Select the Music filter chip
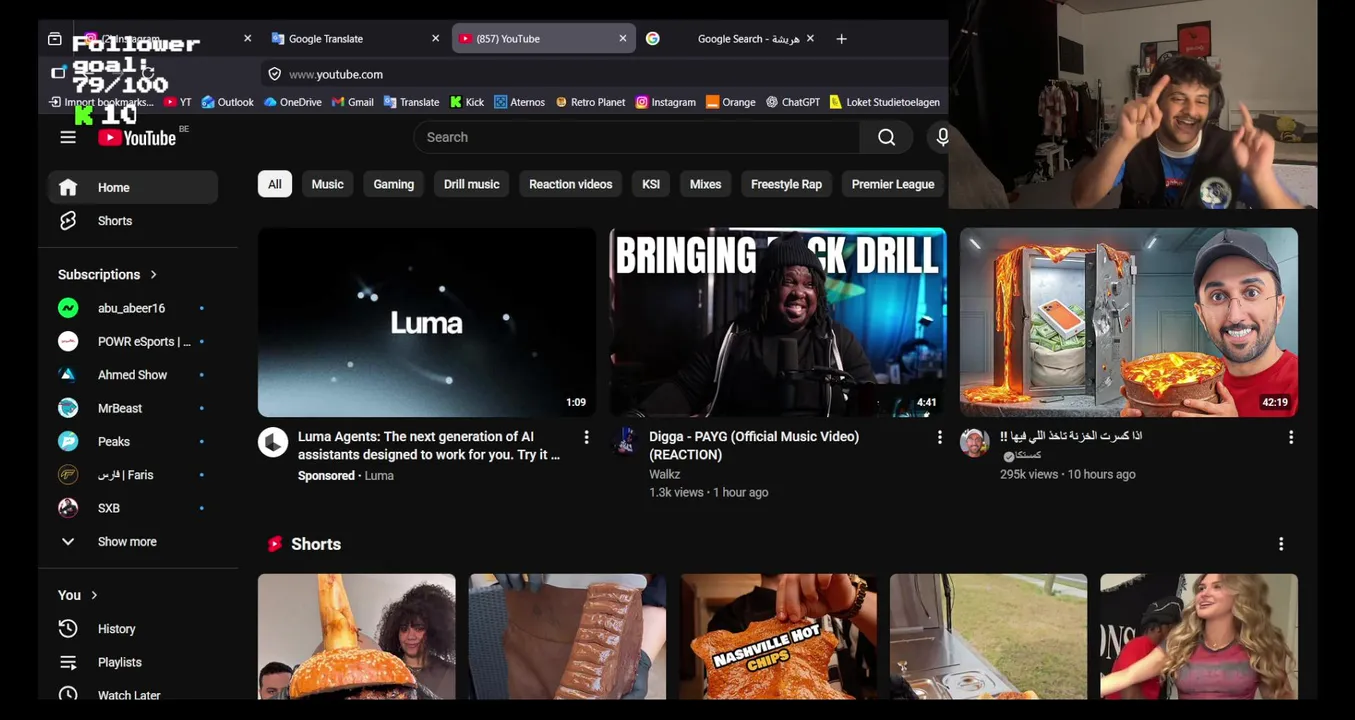Screen dimensions: 1355x720 pos(327,184)
